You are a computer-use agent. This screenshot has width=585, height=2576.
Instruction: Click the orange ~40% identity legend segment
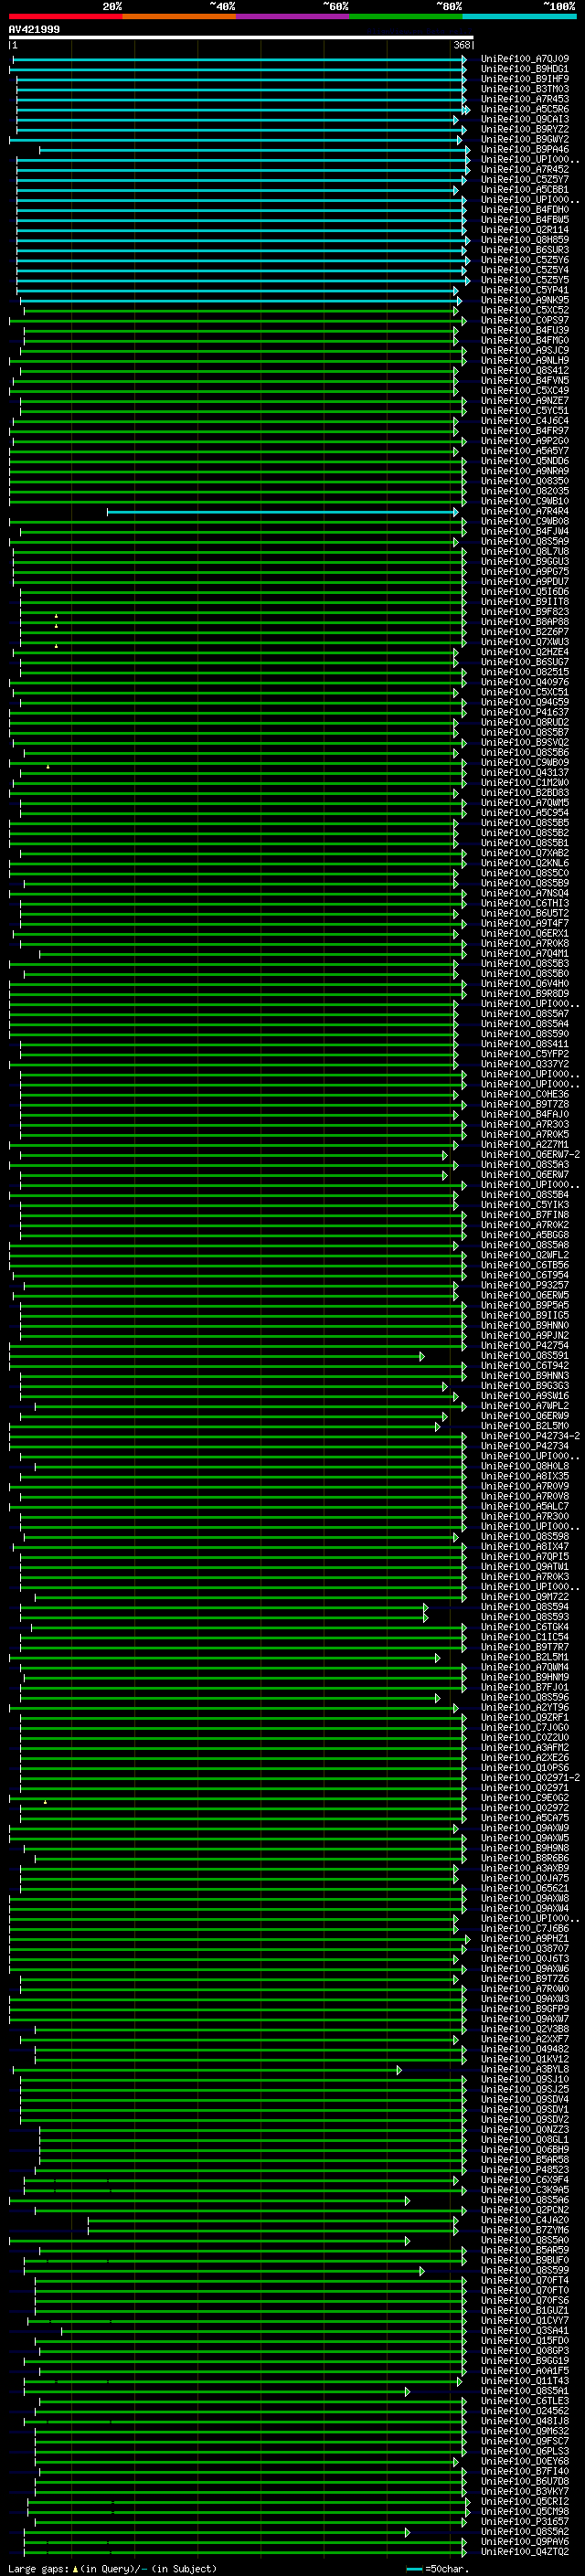click(178, 17)
